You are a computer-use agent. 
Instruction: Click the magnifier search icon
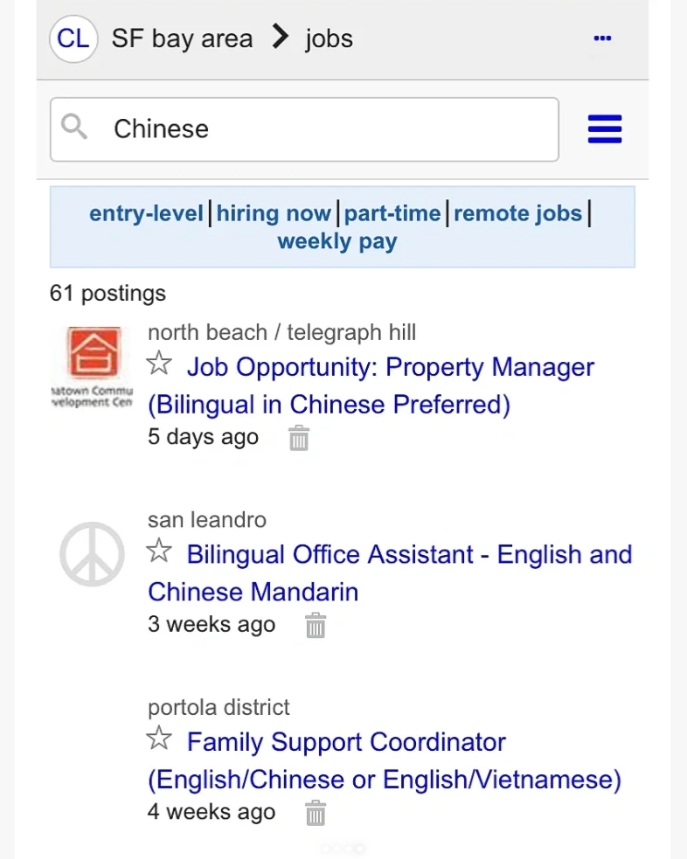click(x=74, y=127)
